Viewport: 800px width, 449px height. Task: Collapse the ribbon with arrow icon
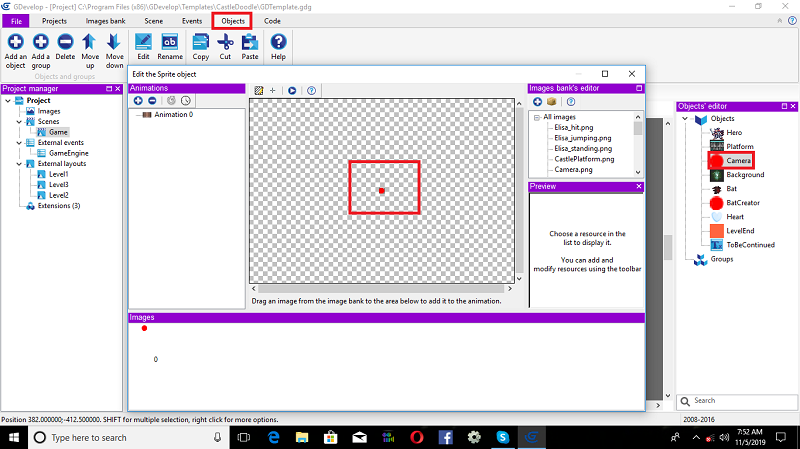tap(780, 21)
